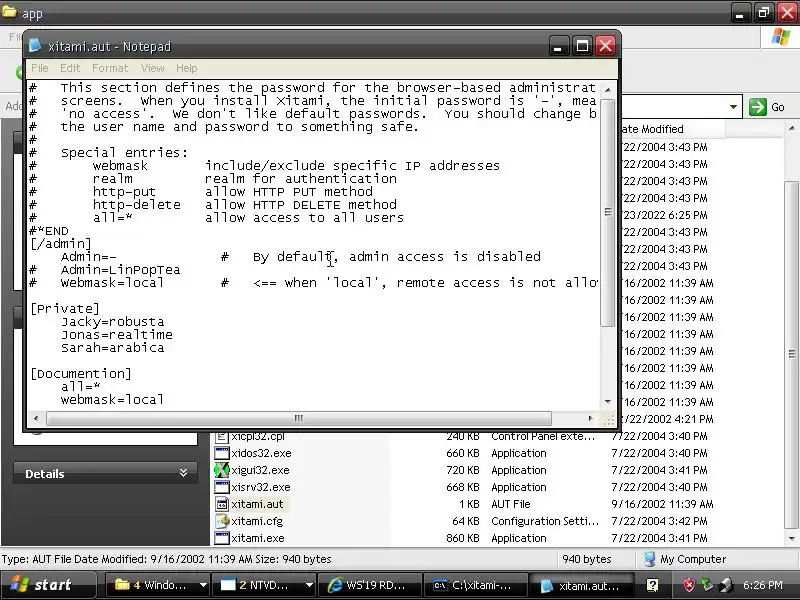Image resolution: width=800 pixels, height=600 pixels.
Task: Click the Notepad vertical scrollbar up arrow
Action: [x=608, y=90]
